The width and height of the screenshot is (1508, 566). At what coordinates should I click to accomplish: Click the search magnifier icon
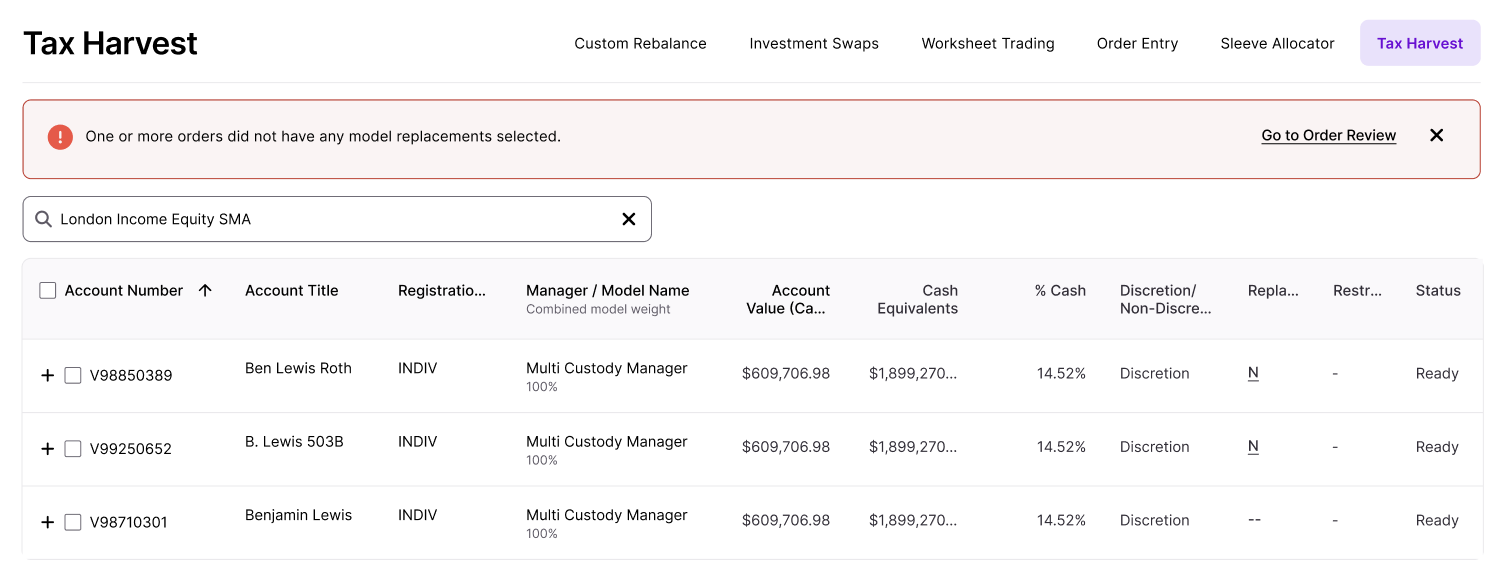pyautogui.click(x=43, y=219)
